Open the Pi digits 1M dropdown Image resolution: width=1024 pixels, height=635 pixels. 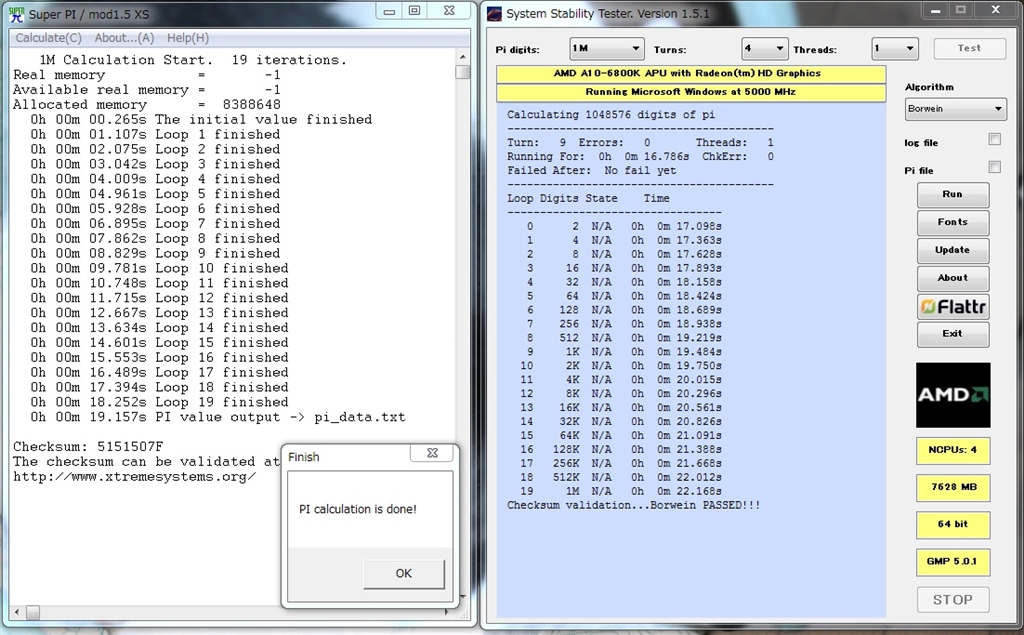coord(607,48)
